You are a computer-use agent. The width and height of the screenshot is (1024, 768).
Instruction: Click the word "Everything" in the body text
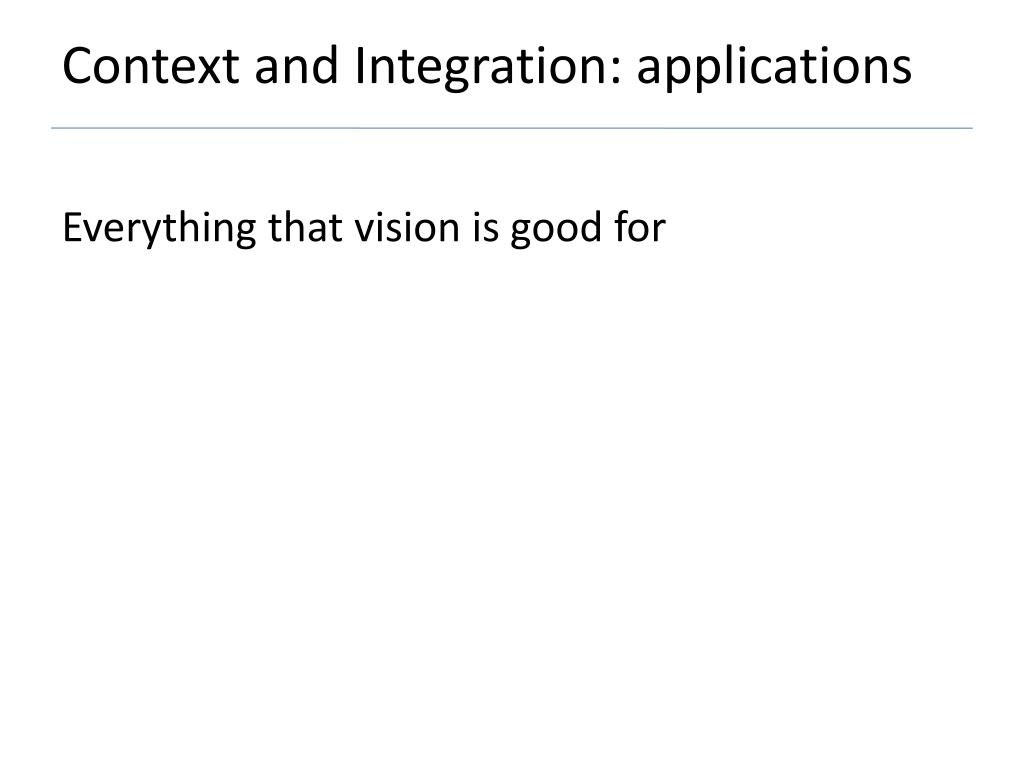click(159, 229)
